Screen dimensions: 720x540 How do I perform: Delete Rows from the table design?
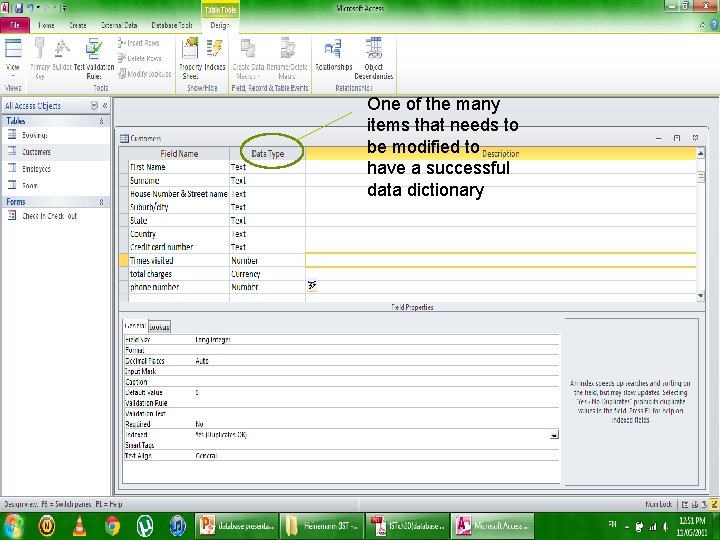click(x=140, y=58)
